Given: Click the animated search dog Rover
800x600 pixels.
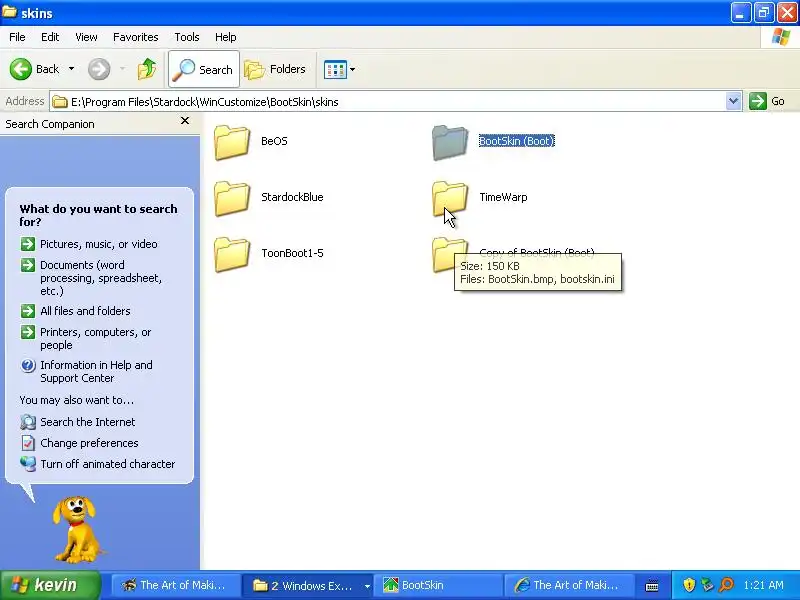Looking at the screenshot, I should click(78, 529).
